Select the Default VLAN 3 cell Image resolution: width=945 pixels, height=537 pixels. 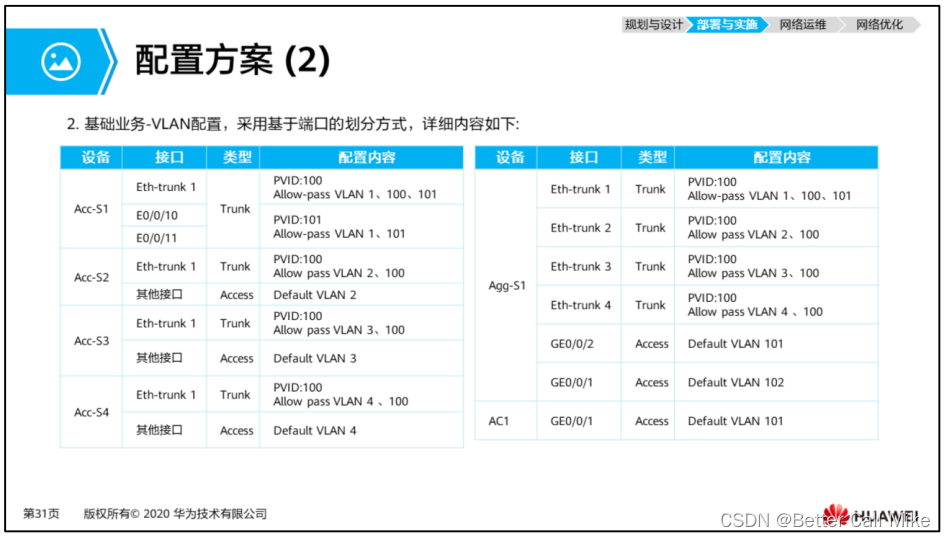point(362,358)
